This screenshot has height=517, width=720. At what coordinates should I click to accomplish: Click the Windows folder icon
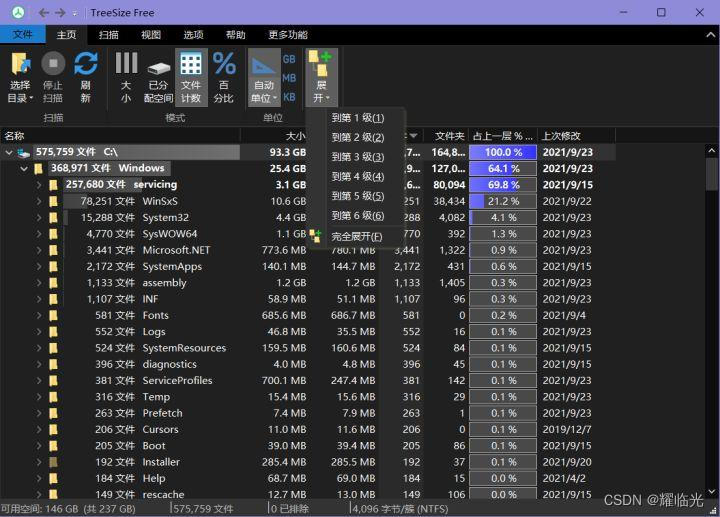(39, 169)
